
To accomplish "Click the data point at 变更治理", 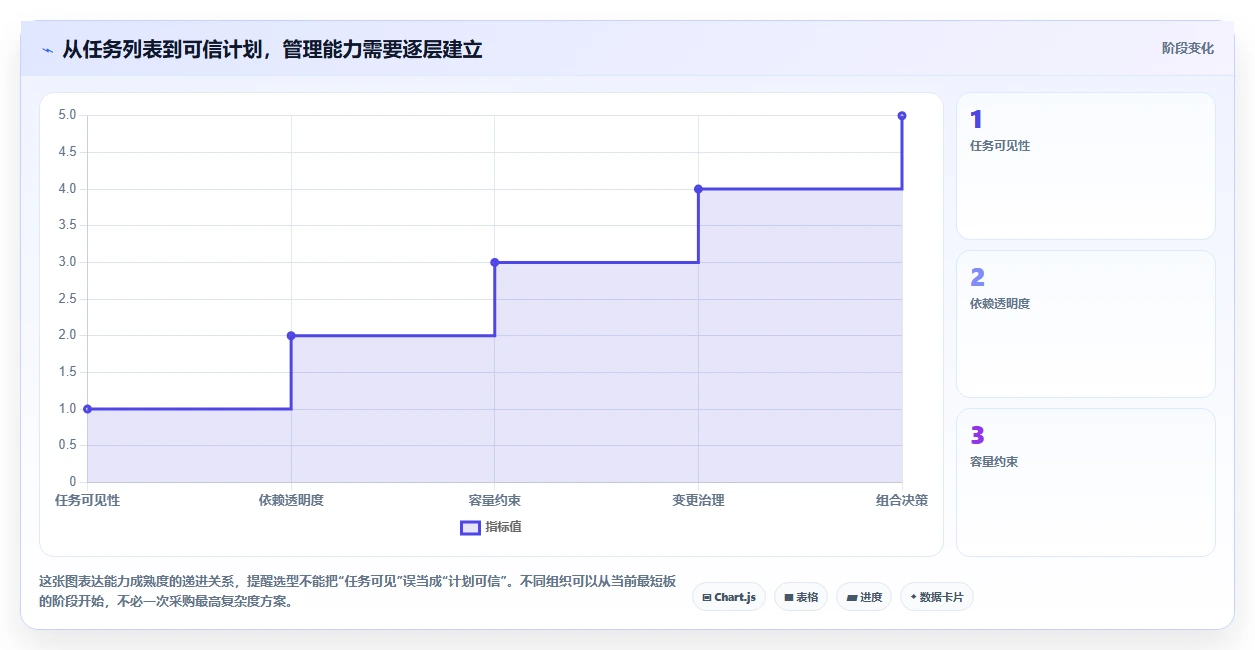I will tap(698, 189).
